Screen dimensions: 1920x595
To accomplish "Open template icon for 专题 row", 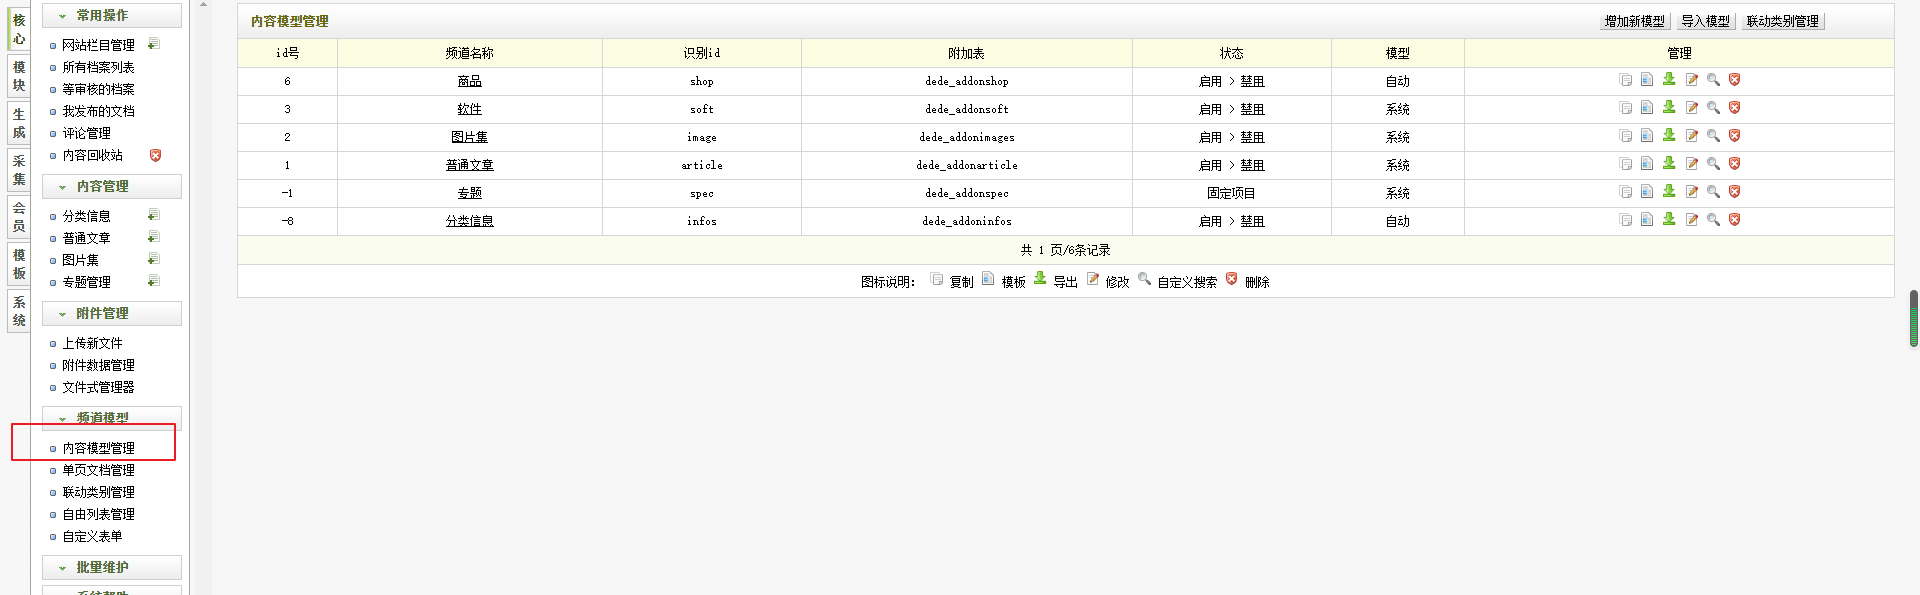I will point(1647,192).
